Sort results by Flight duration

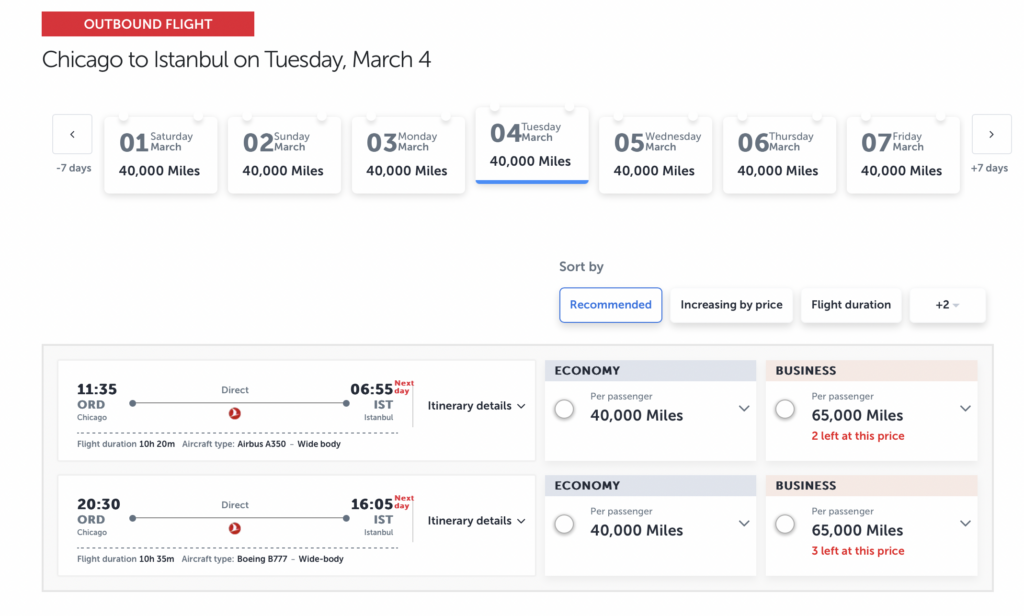point(851,305)
